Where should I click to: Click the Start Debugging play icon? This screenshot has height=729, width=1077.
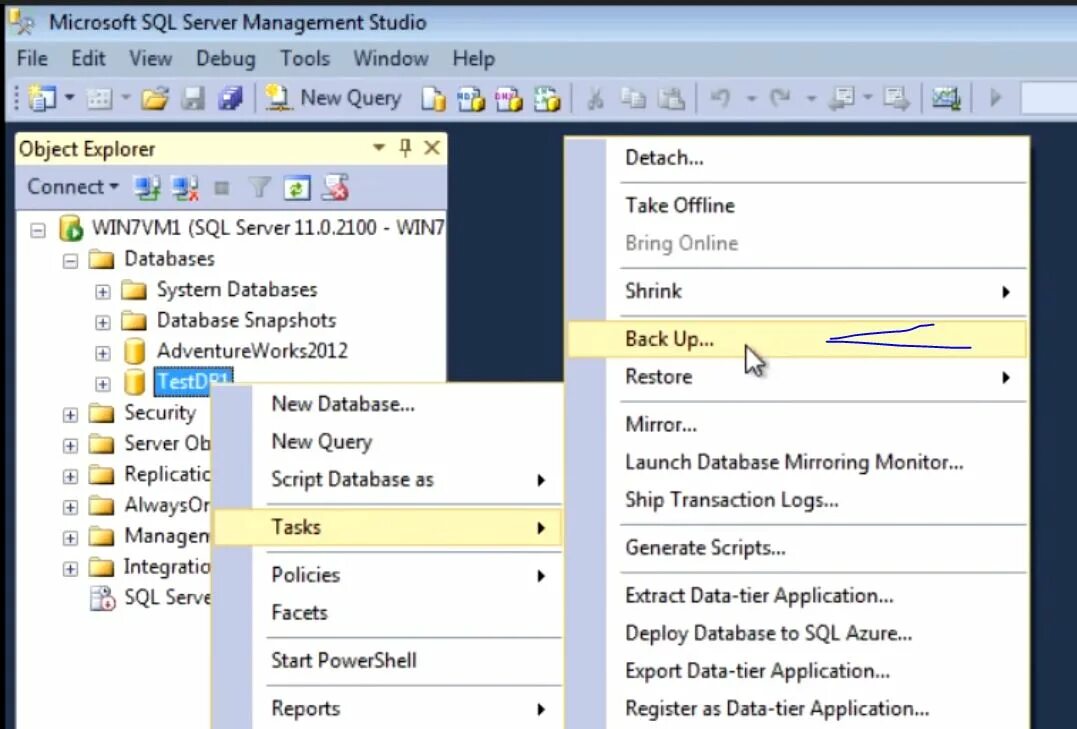(x=995, y=98)
